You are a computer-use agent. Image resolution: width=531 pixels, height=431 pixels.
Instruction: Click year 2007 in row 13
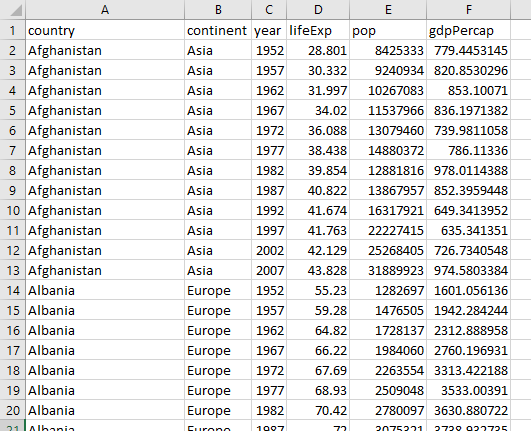click(x=269, y=270)
